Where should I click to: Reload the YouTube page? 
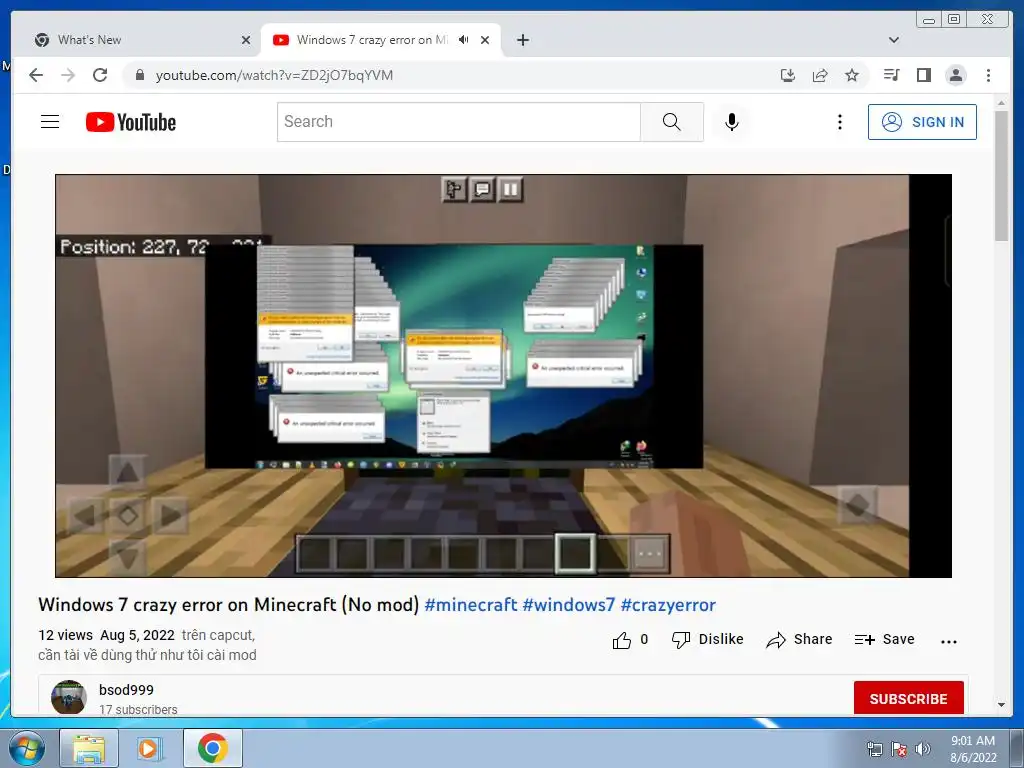click(x=100, y=75)
